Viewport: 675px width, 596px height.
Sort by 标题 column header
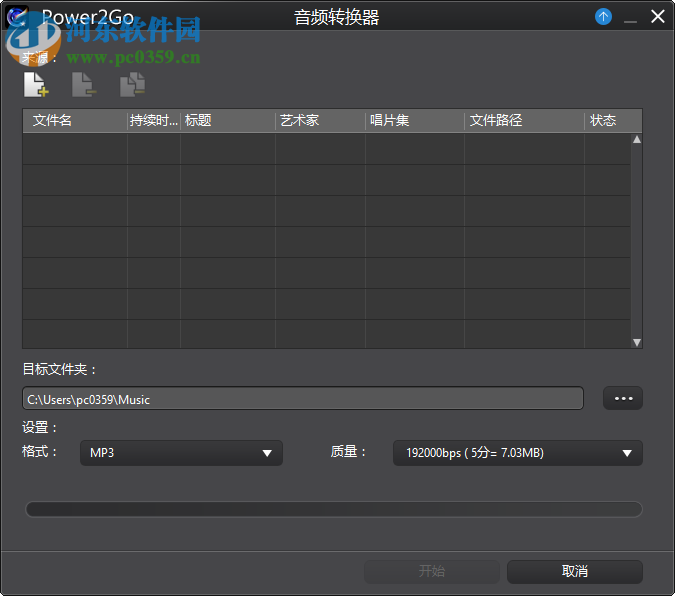pyautogui.click(x=228, y=121)
